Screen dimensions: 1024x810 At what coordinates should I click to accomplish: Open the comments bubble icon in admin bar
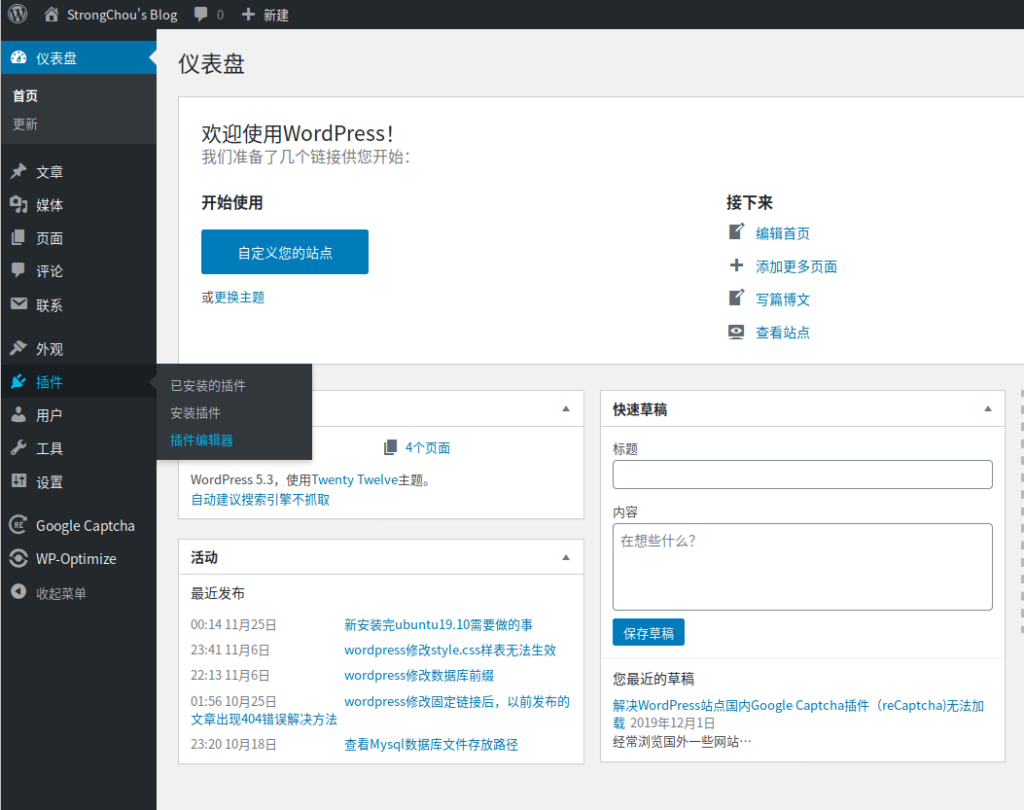click(x=201, y=14)
